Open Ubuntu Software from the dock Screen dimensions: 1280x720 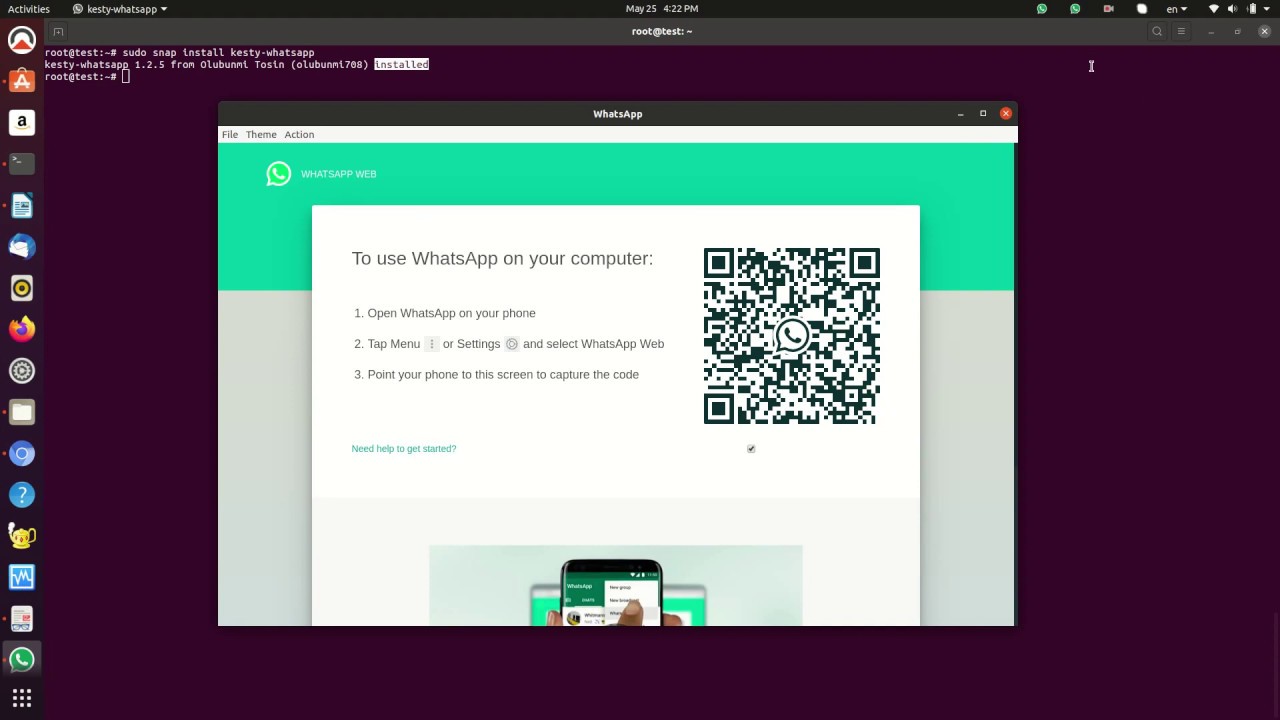click(x=22, y=81)
